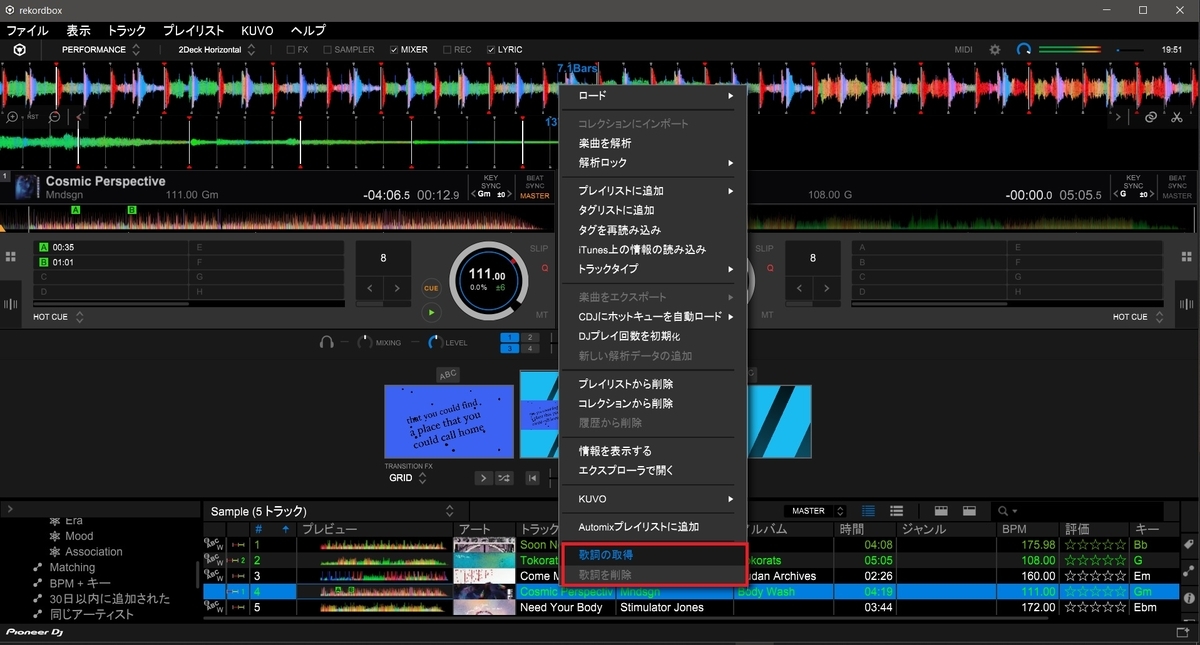Open the settings gear in the top bar
This screenshot has height=645, width=1200.
click(x=993, y=48)
